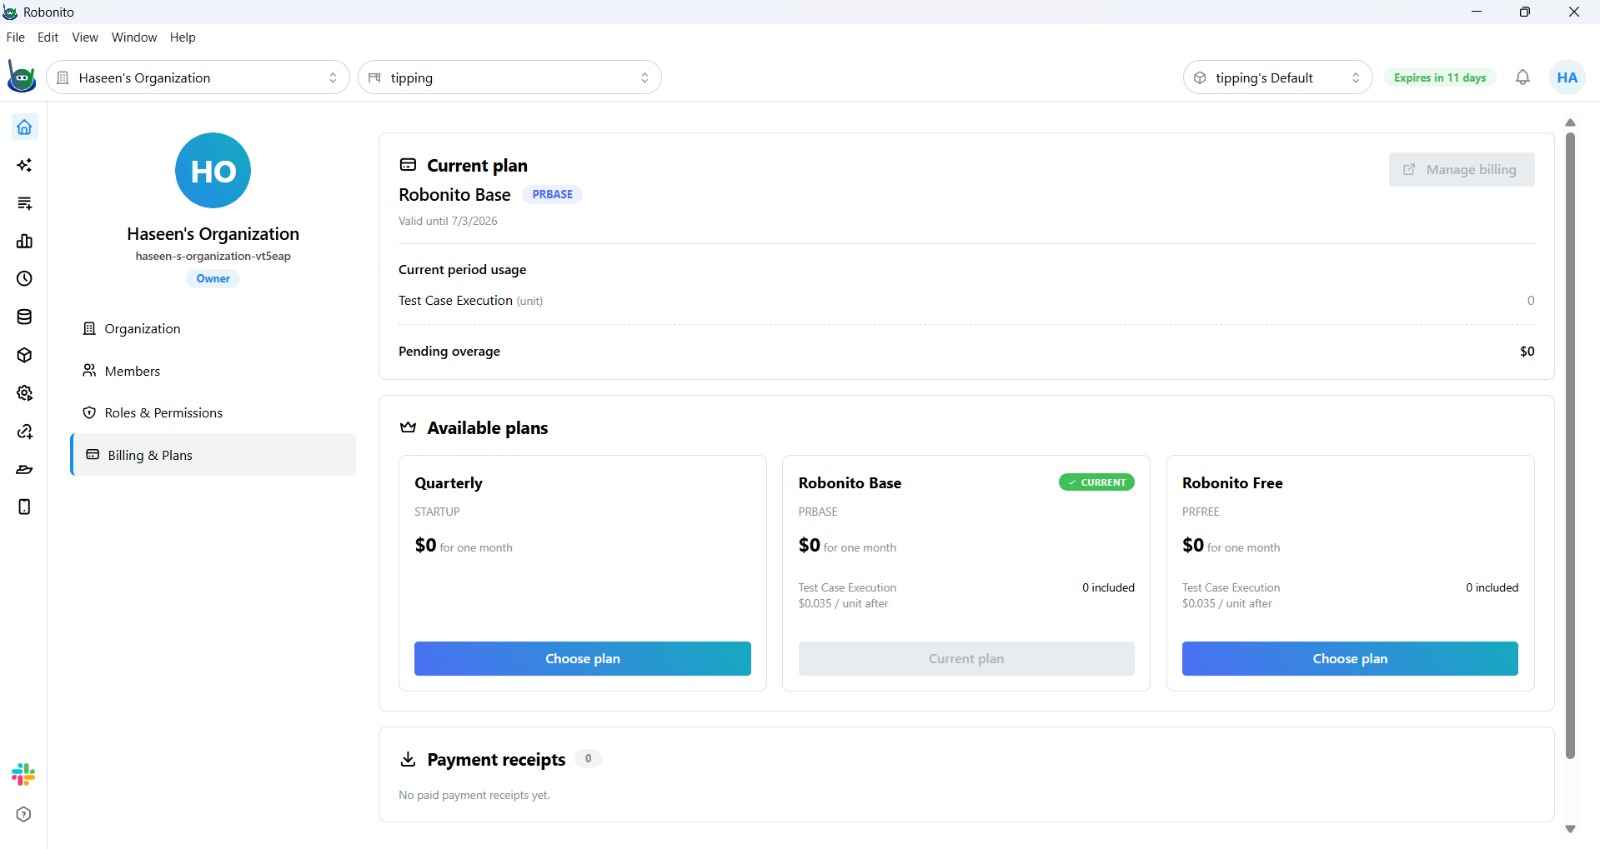This screenshot has height=849, width=1600.
Task: Click the Pending overage label
Action: pos(449,351)
